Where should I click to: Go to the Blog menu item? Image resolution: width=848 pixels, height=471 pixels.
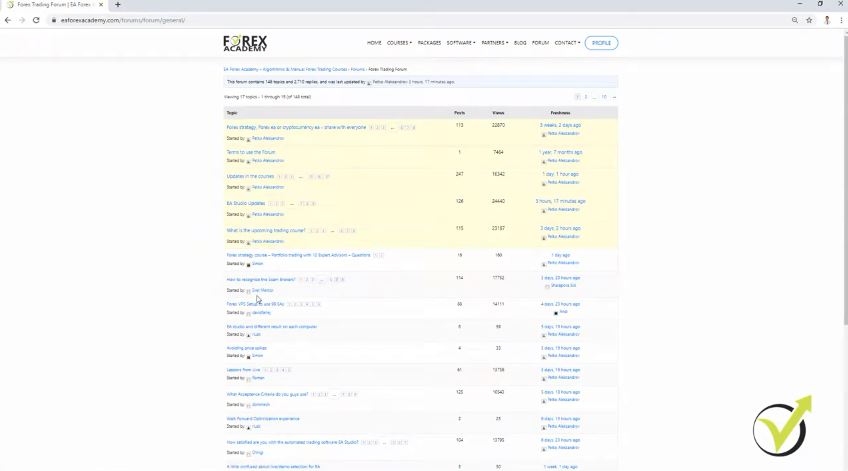pyautogui.click(x=520, y=43)
